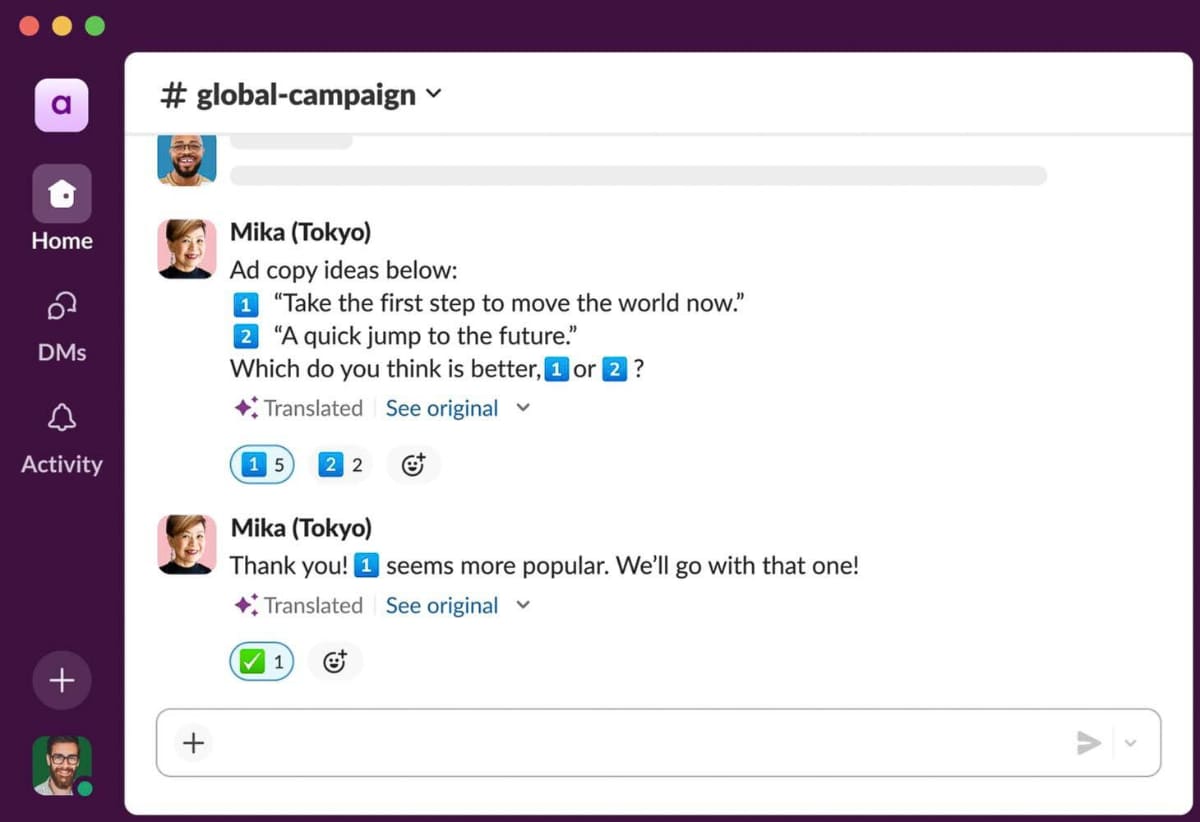The height and width of the screenshot is (822, 1200).
Task: Open send options via the chevron next to send
Action: coord(1131,743)
